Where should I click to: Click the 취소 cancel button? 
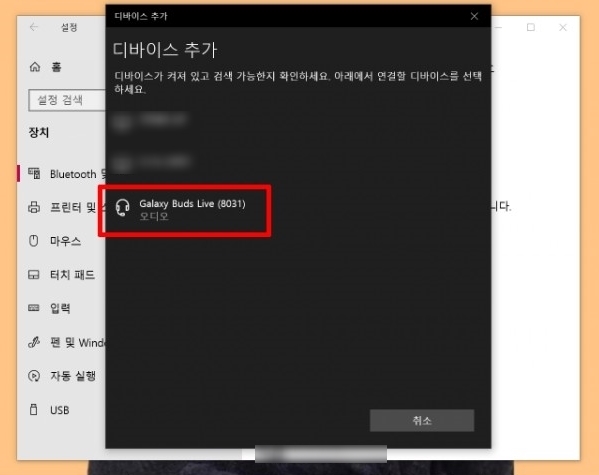tap(422, 421)
